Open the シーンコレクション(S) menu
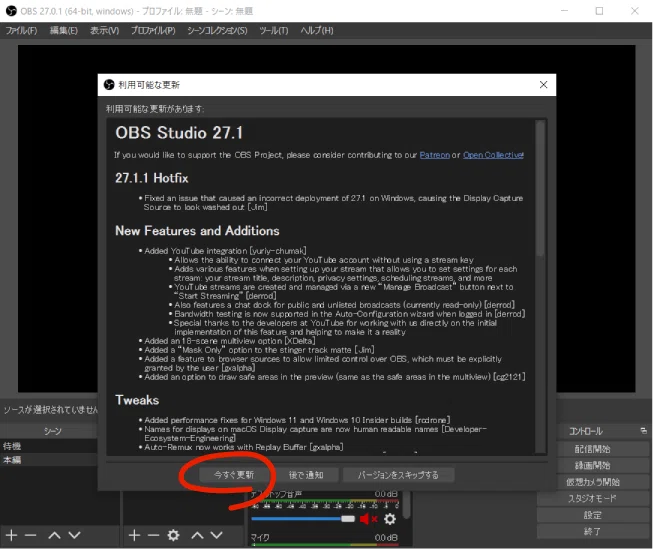Screen dimensions: 653x549 coord(217,30)
